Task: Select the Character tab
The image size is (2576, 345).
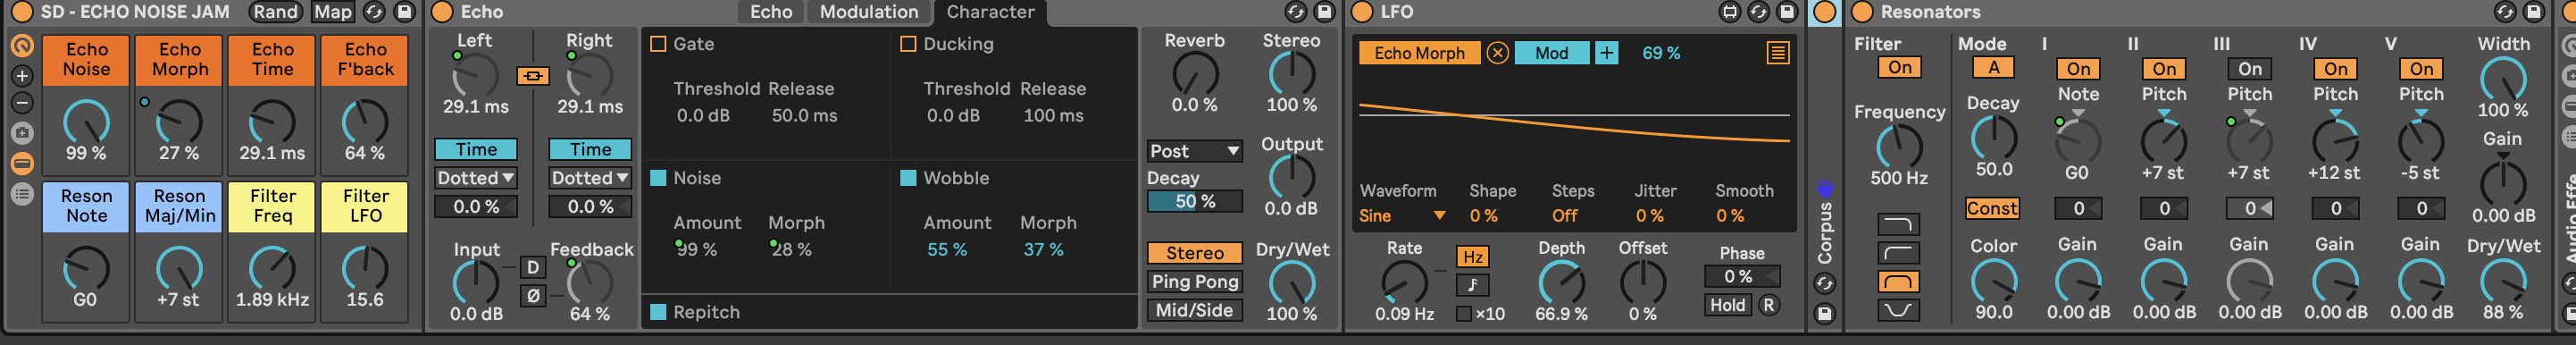Action: 990,12
